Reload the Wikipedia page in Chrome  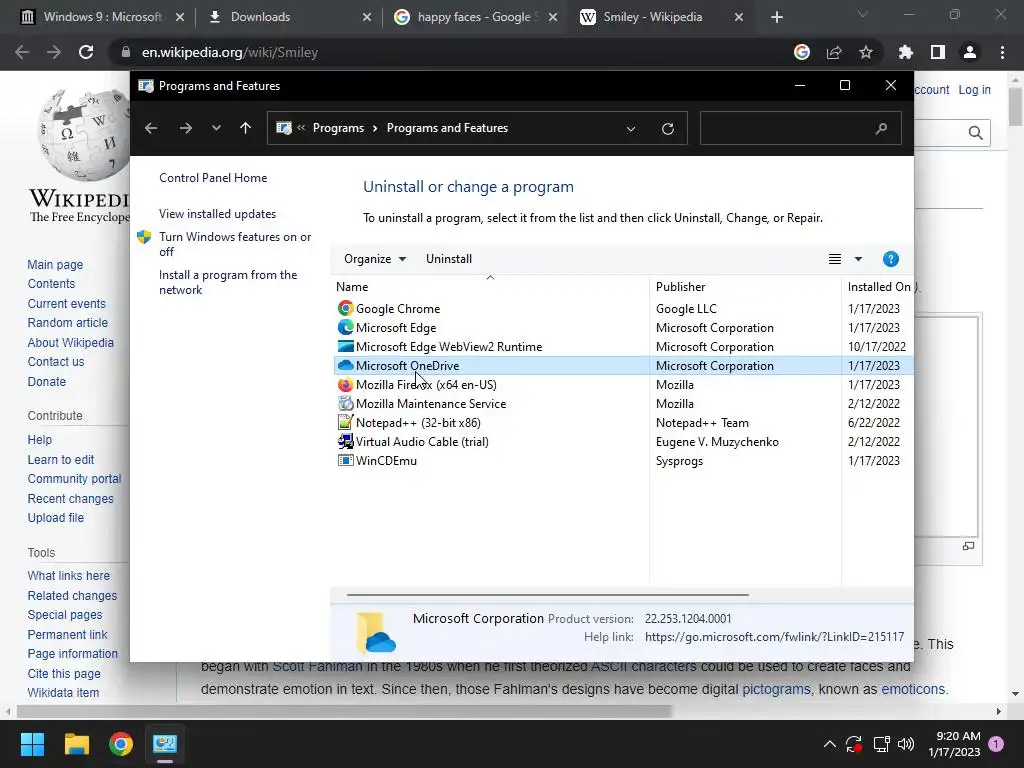pyautogui.click(x=86, y=52)
